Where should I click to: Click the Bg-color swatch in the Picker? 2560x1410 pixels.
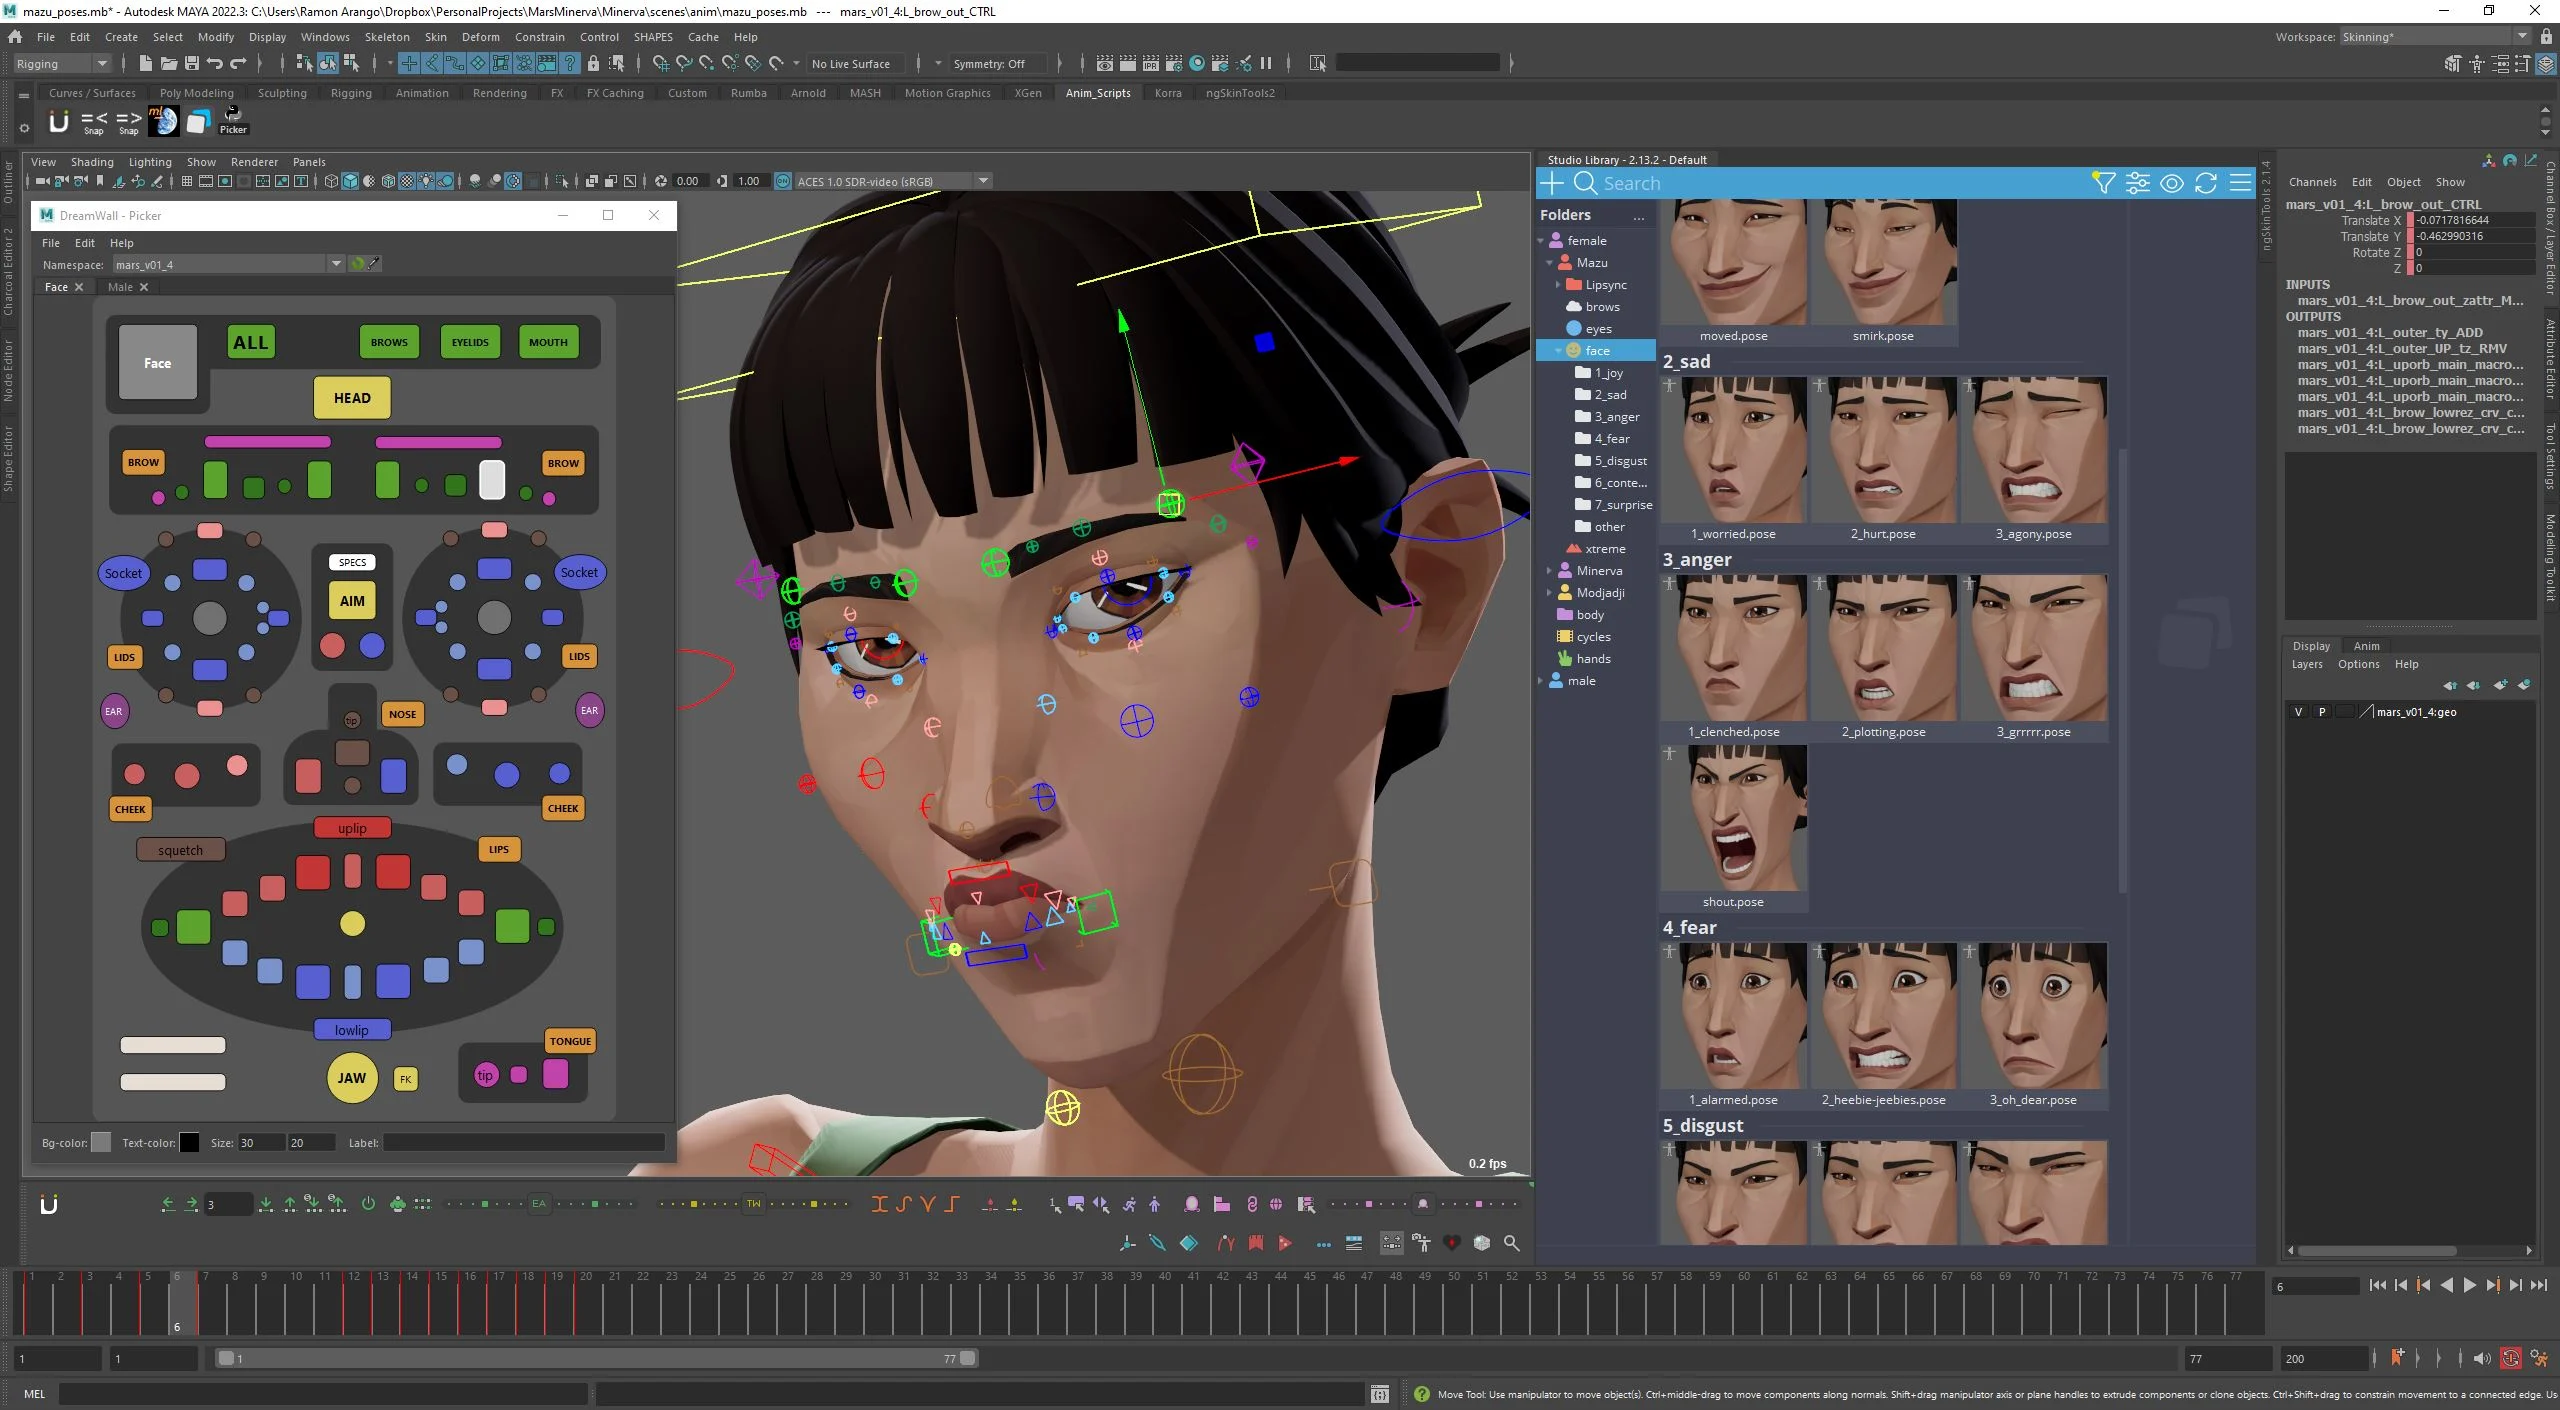(x=101, y=1143)
